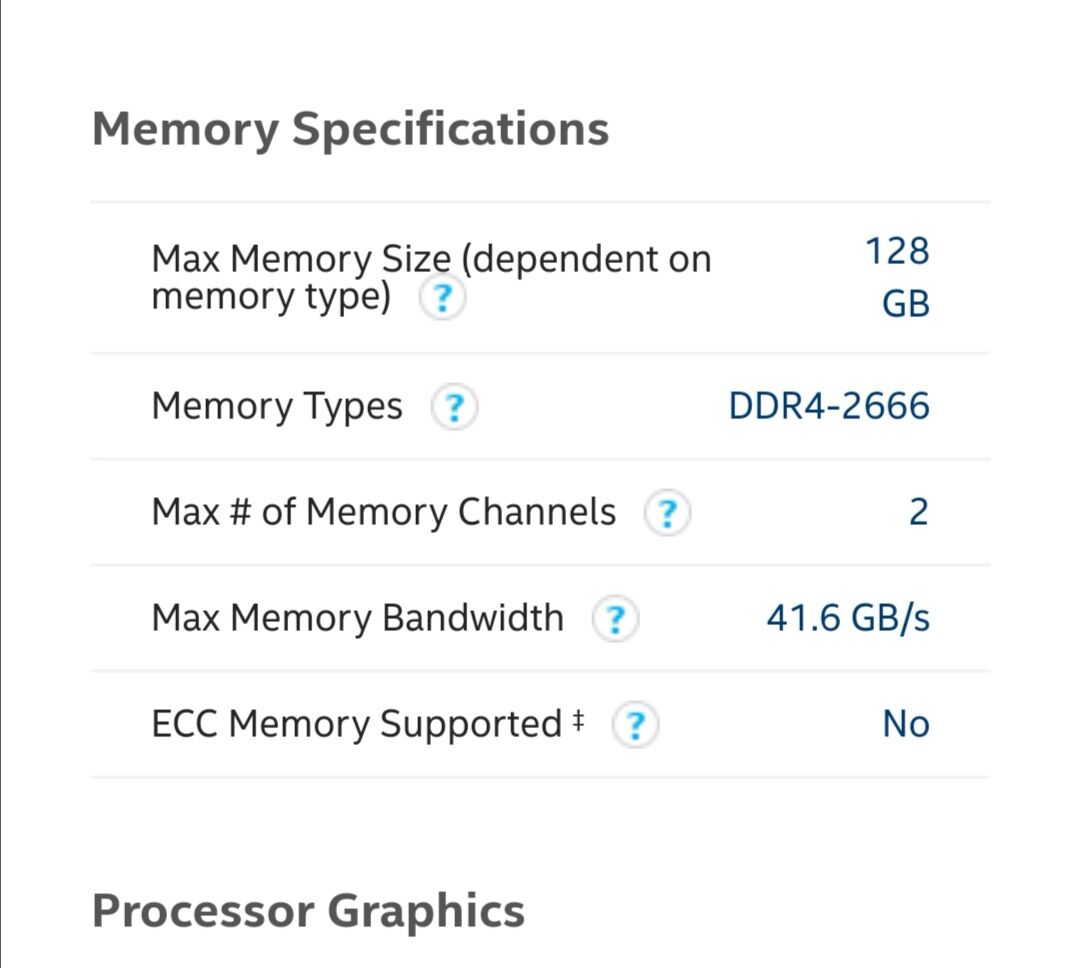
Task: Click the Max Memory Size label text
Action: coord(431,278)
